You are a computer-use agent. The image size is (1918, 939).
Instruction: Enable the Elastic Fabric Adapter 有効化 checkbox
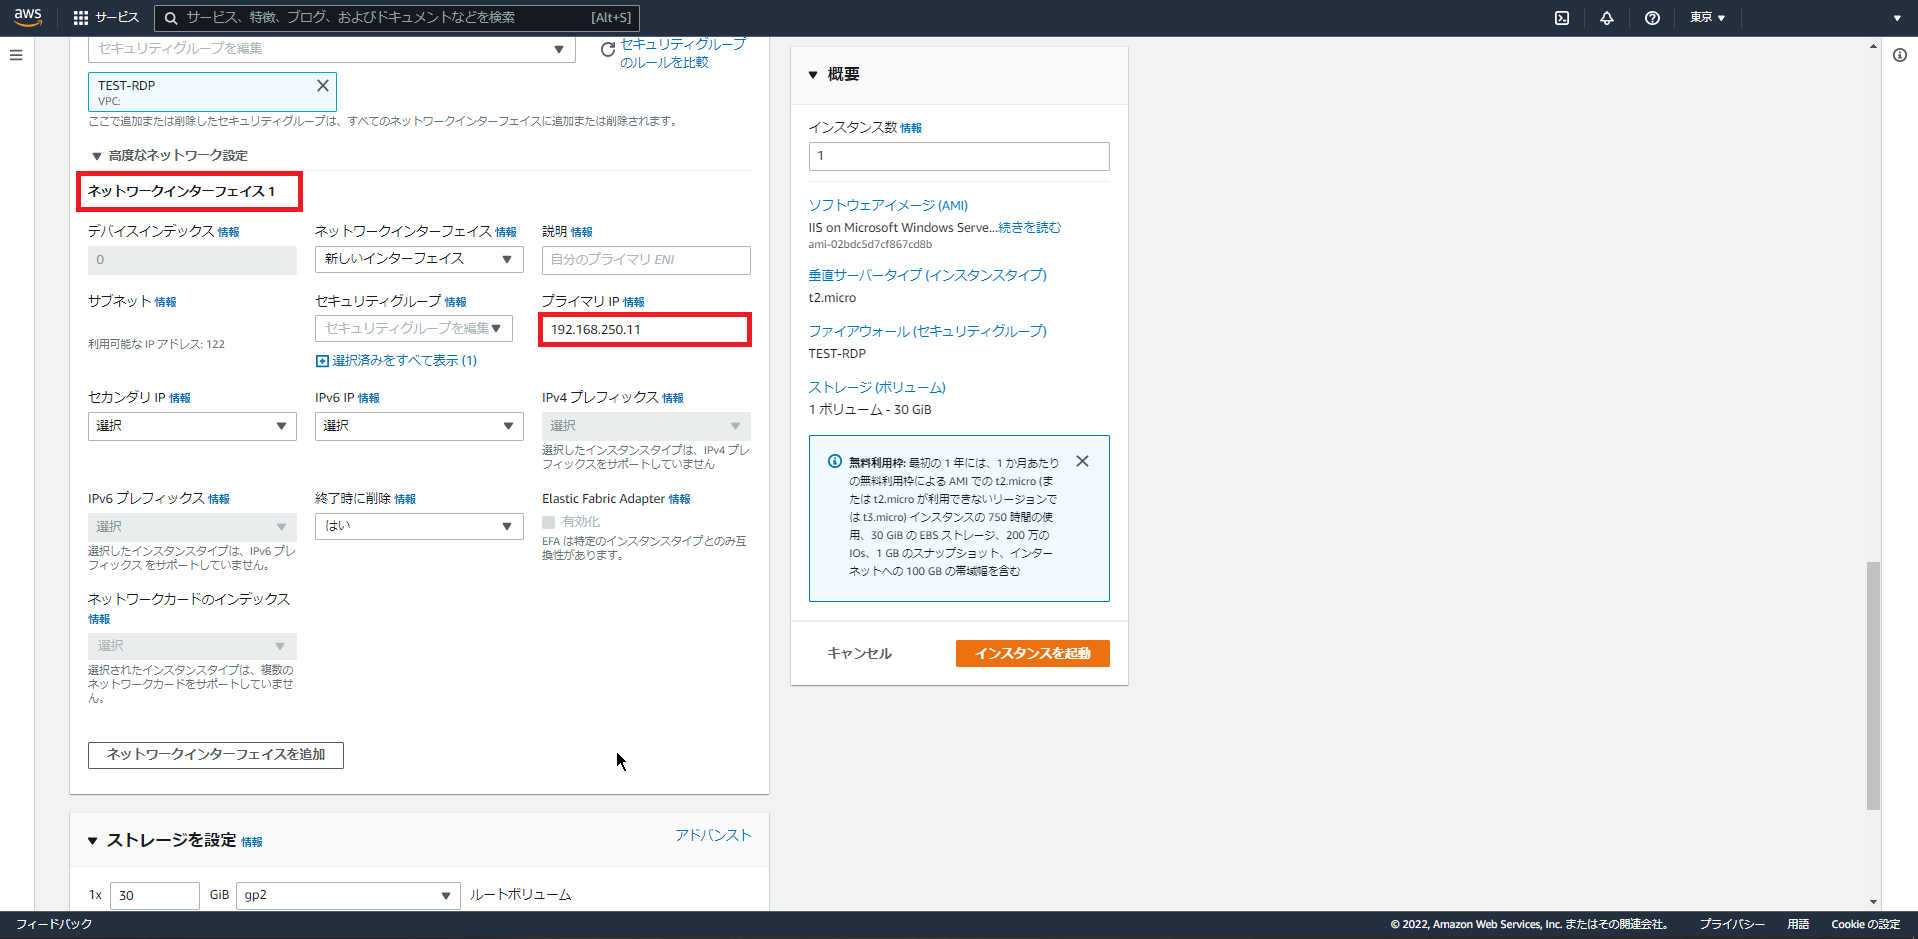[x=547, y=521]
